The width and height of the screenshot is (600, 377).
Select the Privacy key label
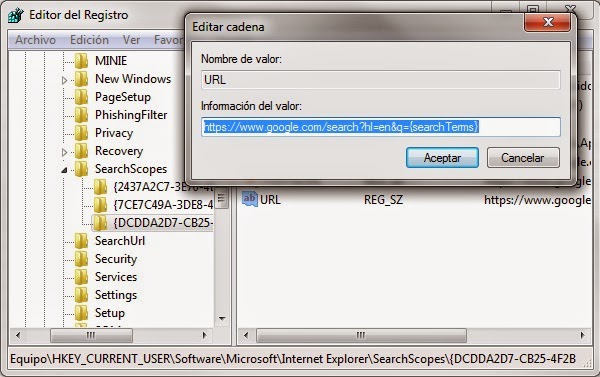pos(114,133)
